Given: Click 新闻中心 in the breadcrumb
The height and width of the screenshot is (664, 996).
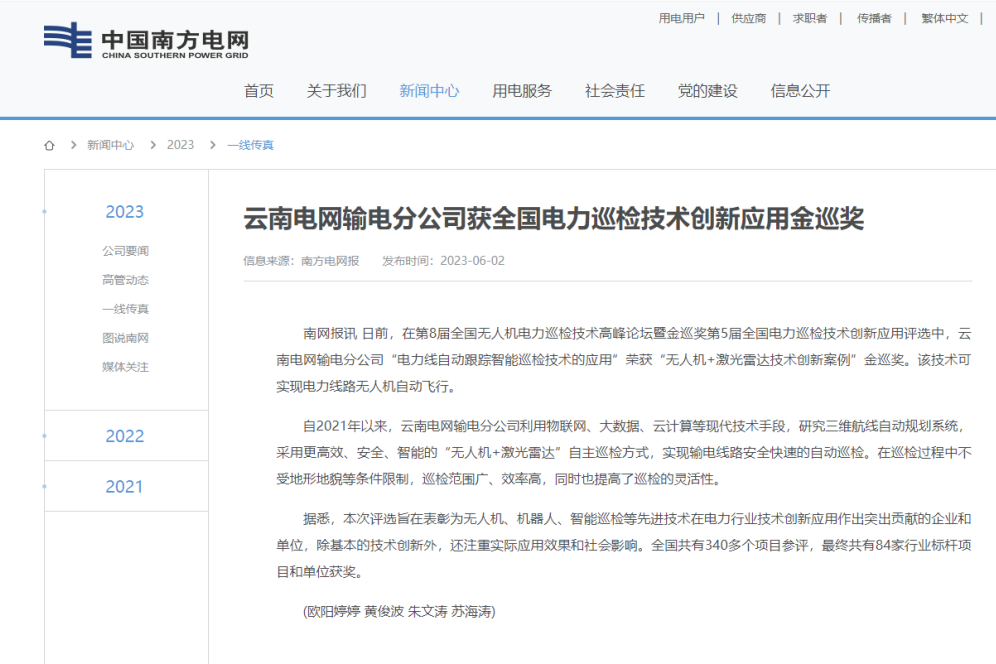Looking at the screenshot, I should coord(110,145).
